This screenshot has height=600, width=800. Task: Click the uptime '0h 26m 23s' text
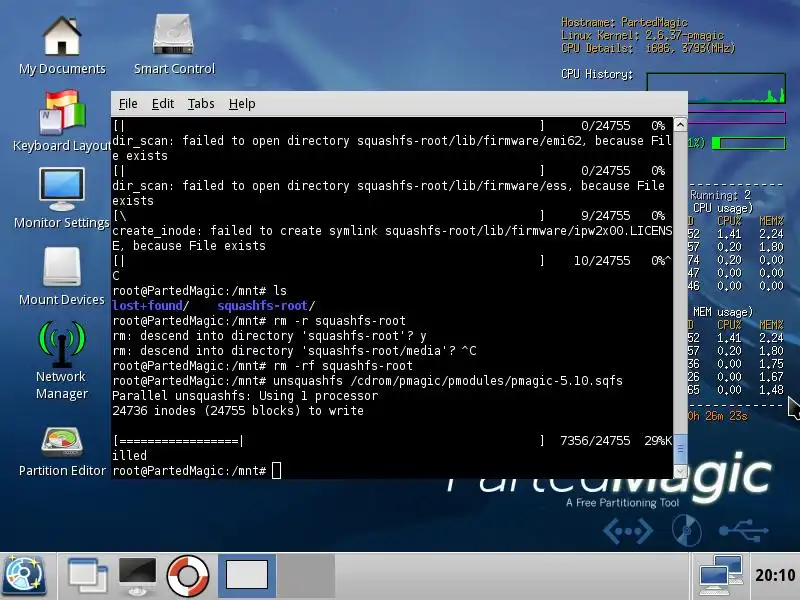(717, 416)
